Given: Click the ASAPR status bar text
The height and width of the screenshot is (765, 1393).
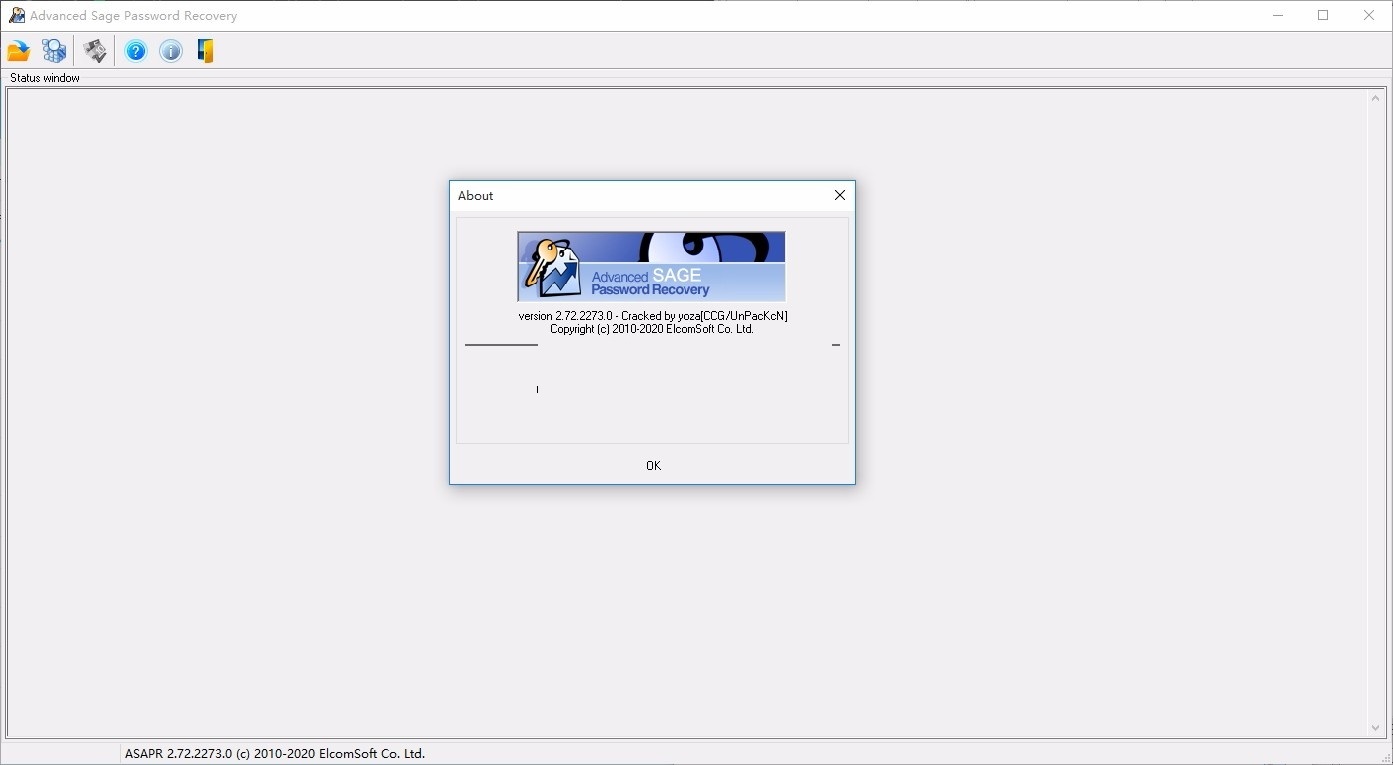Looking at the screenshot, I should (275, 753).
